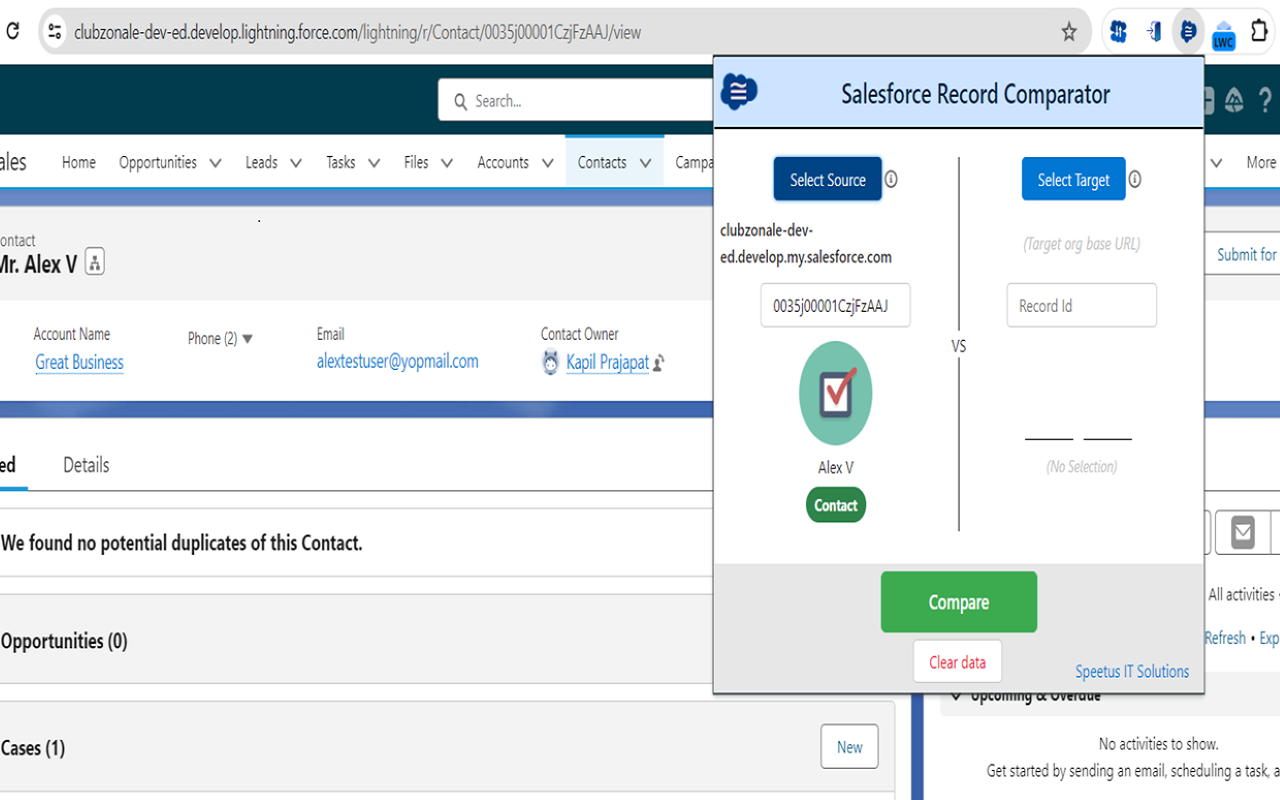Click the browser address bar URL
The height and width of the screenshot is (800, 1280).
tap(358, 32)
